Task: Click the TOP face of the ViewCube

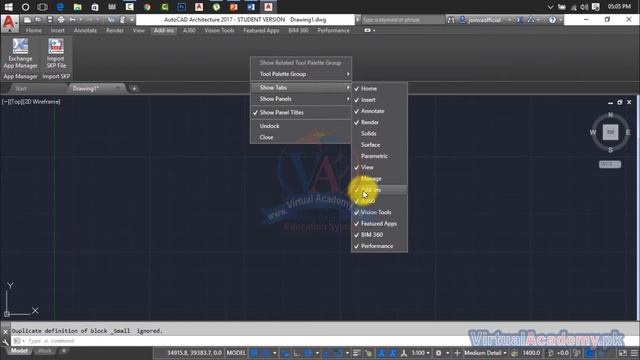Action: (610, 132)
